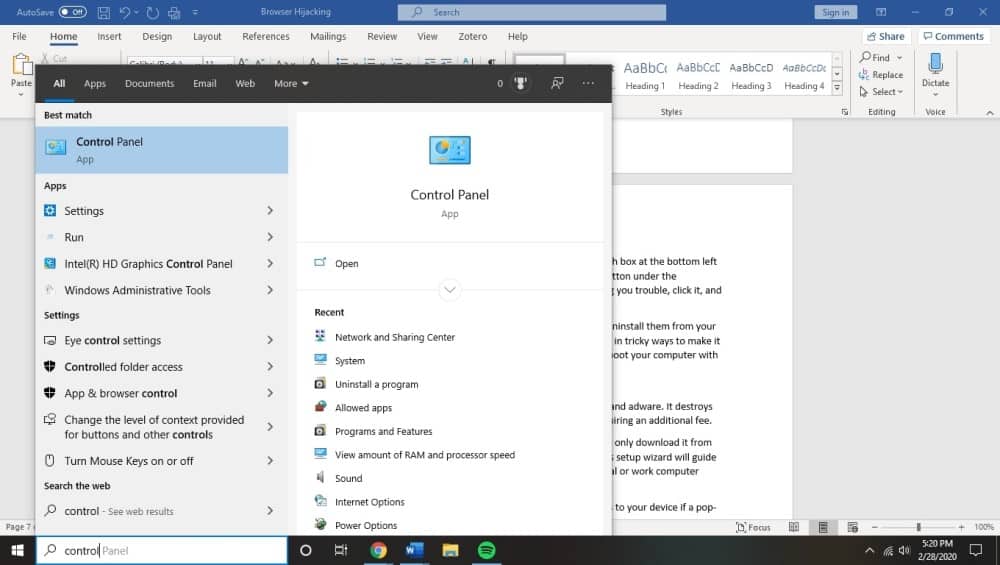Image resolution: width=1000 pixels, height=565 pixels.
Task: Click the Task View taskbar icon
Action: click(341, 550)
